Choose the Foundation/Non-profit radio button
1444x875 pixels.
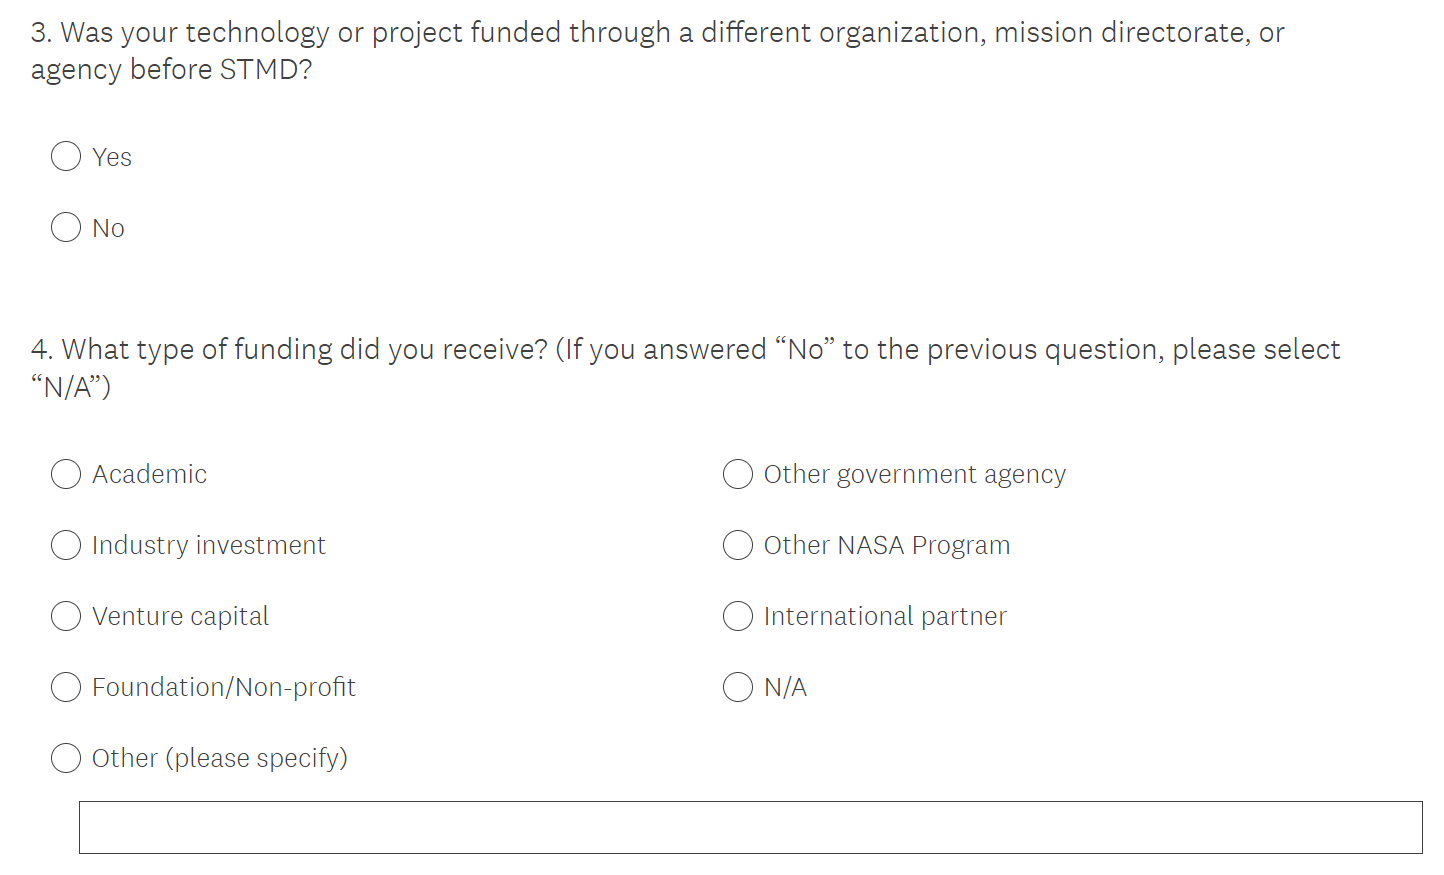[66, 687]
